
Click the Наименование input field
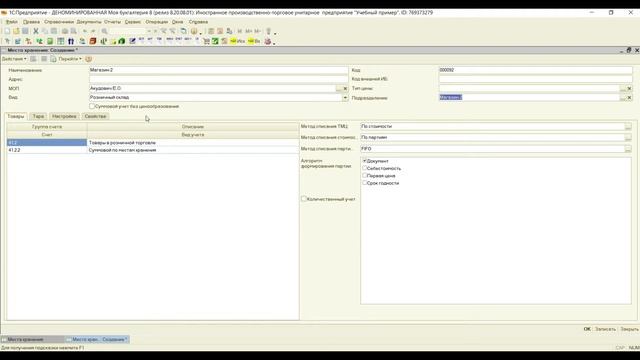point(218,70)
